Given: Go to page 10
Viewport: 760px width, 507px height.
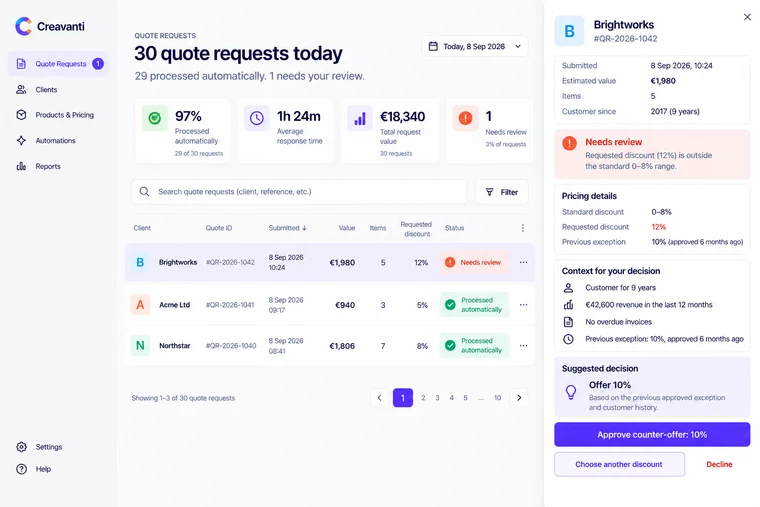Looking at the screenshot, I should click(497, 398).
